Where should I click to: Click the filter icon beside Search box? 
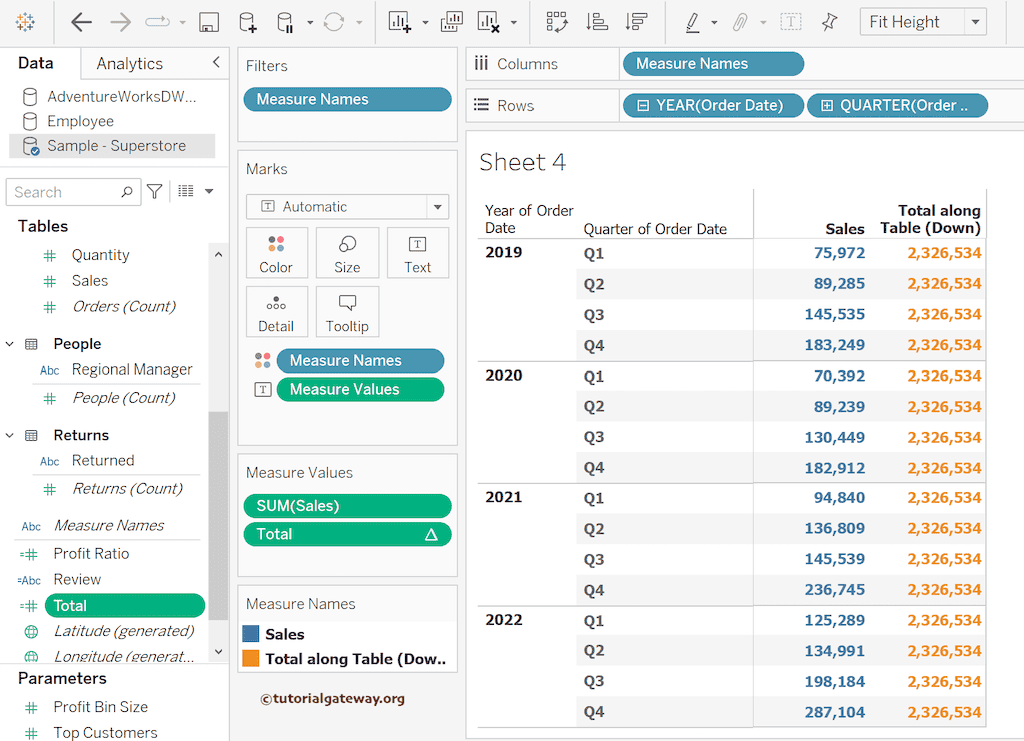point(154,192)
